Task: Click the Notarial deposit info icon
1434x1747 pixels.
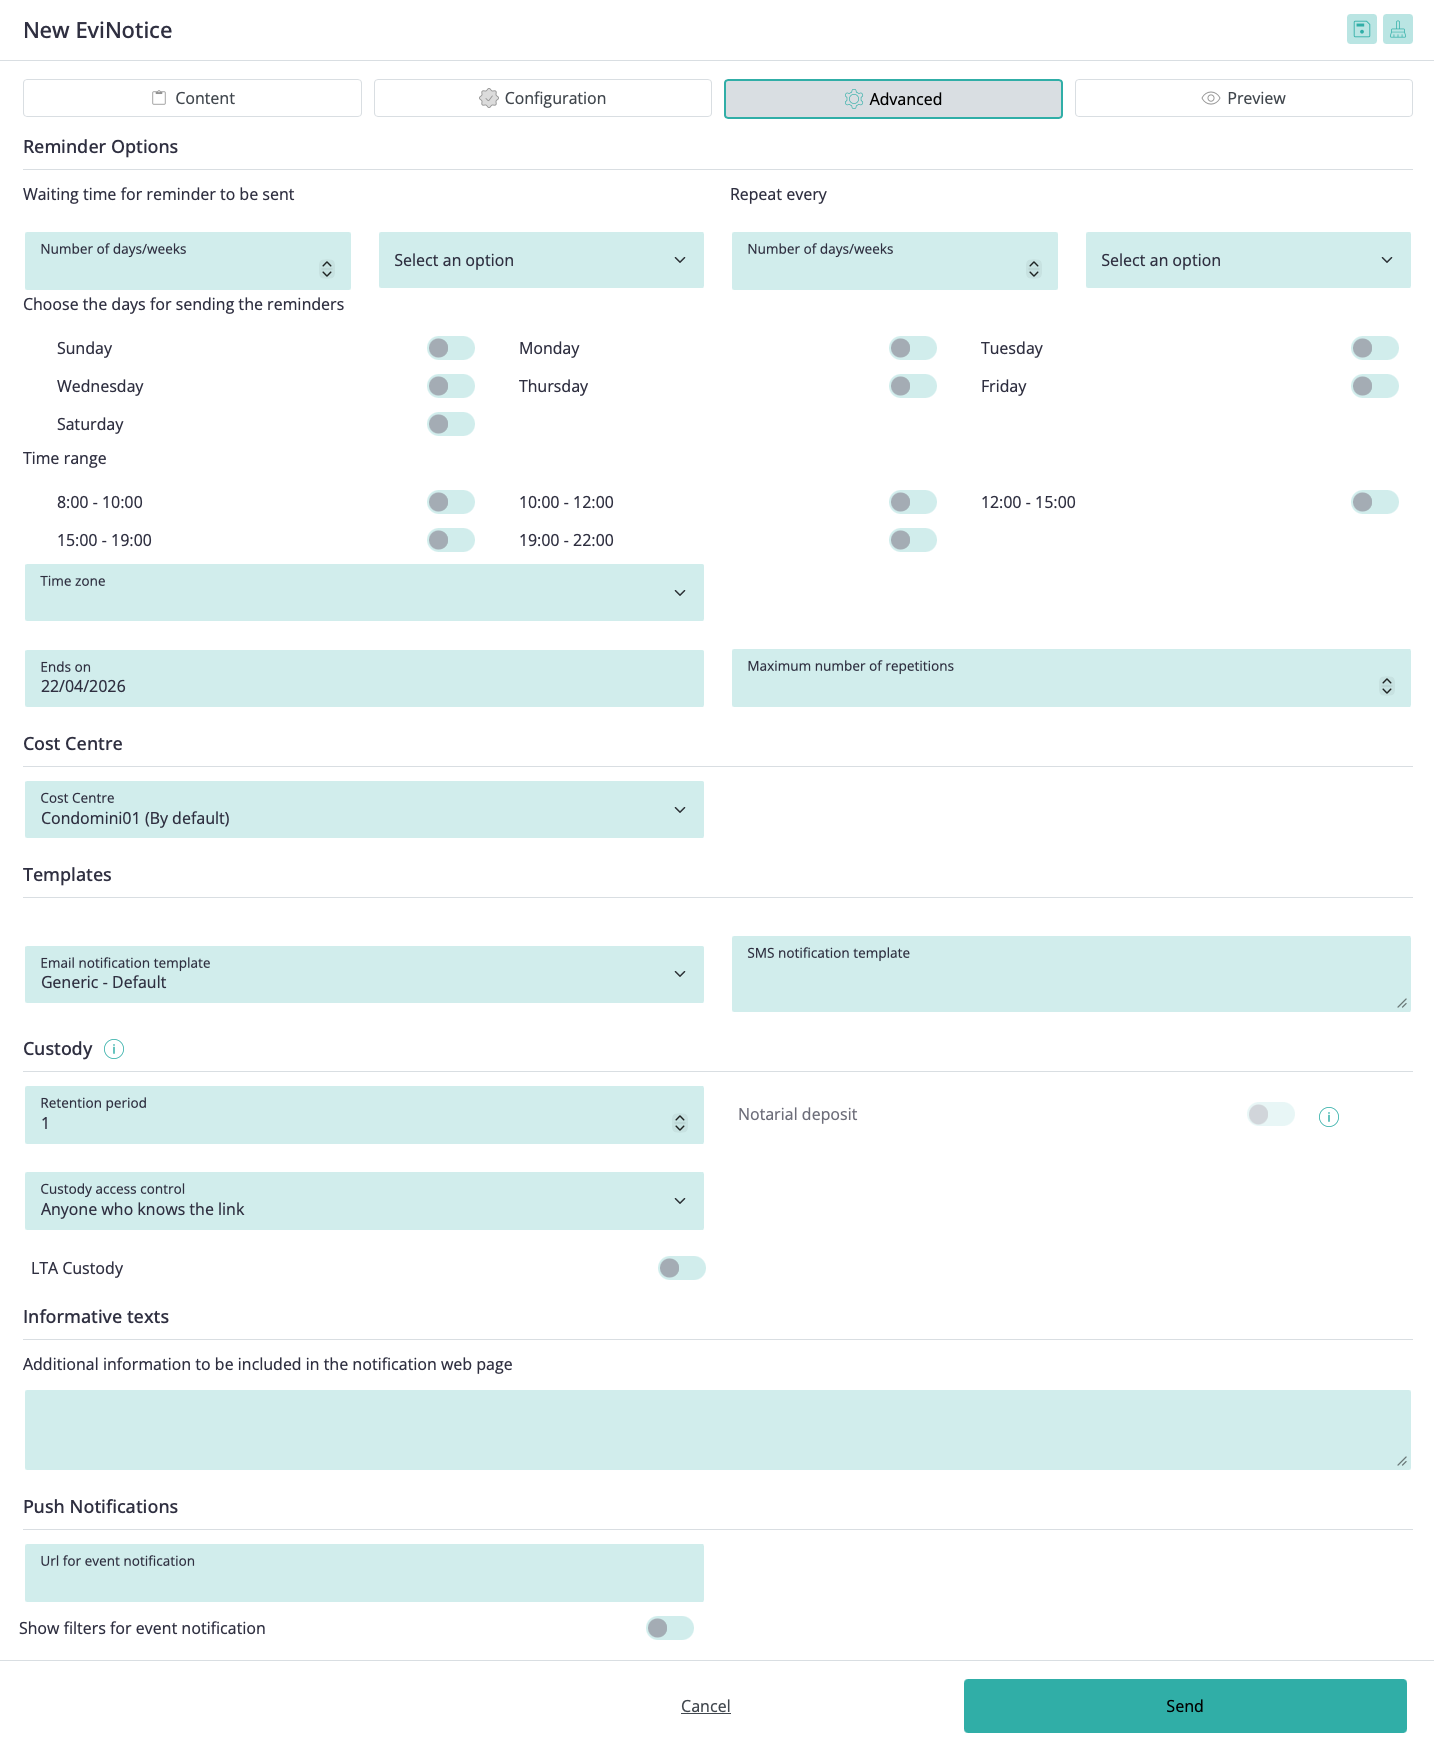Action: point(1328,1117)
